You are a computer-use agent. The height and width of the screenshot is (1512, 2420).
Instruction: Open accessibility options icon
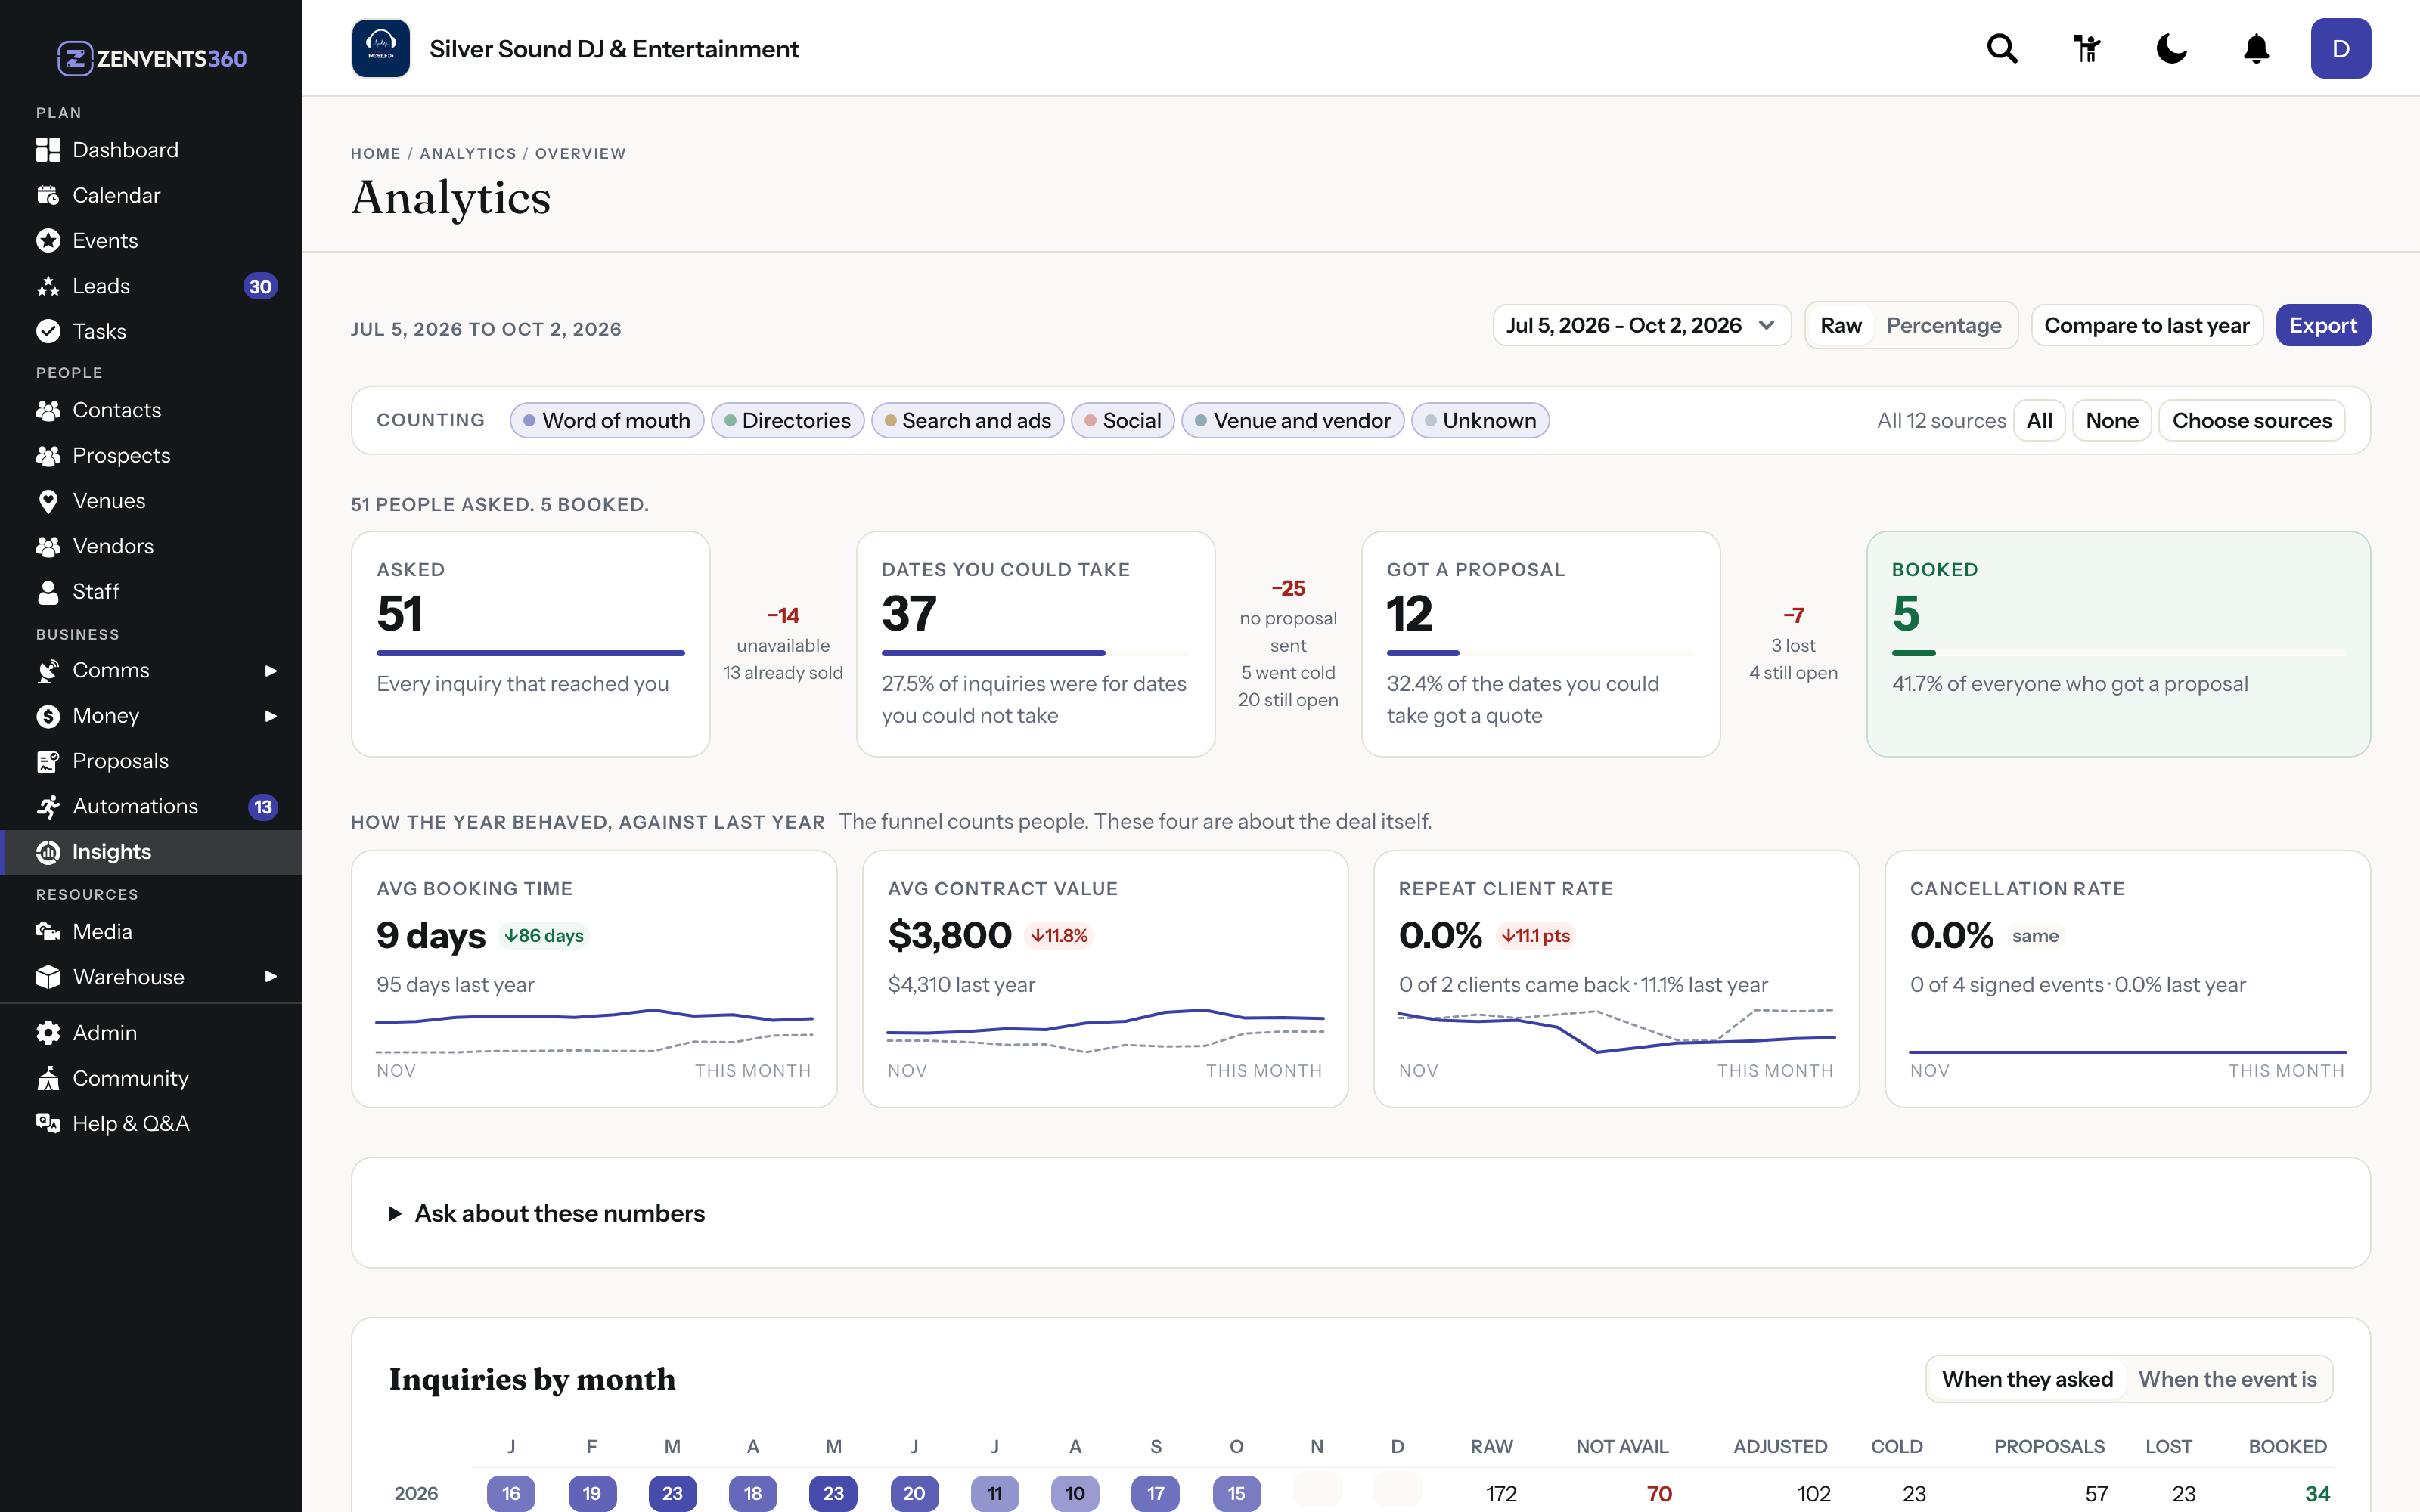(x=2087, y=48)
